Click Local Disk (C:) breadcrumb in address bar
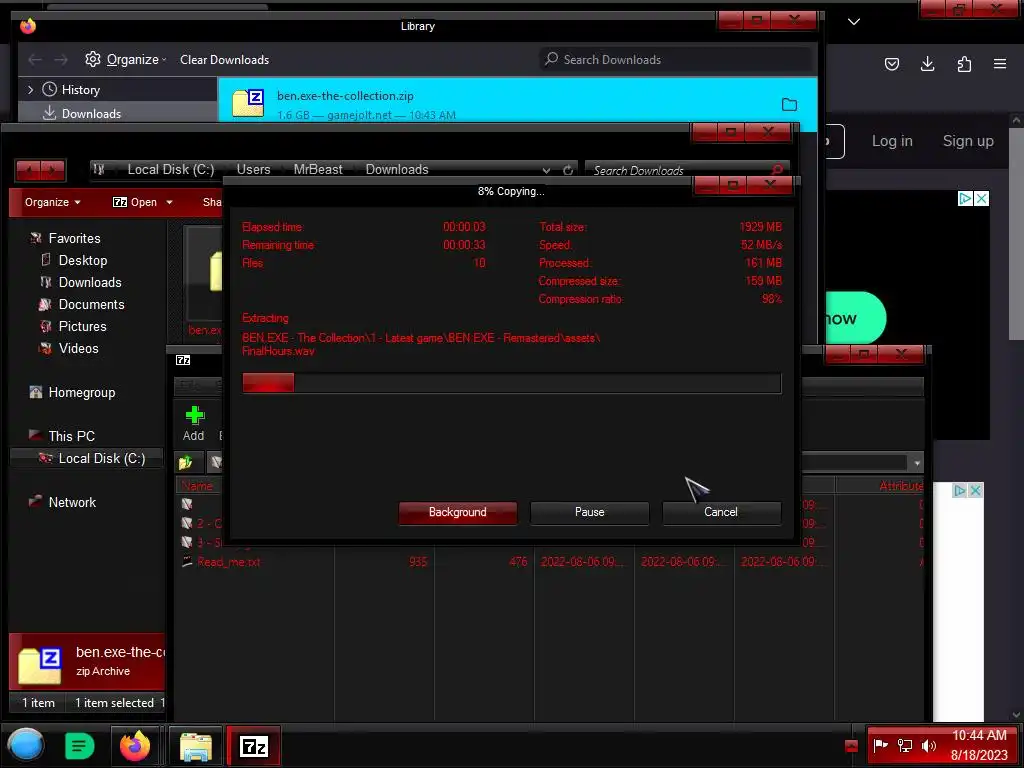1024x768 pixels. coord(170,170)
